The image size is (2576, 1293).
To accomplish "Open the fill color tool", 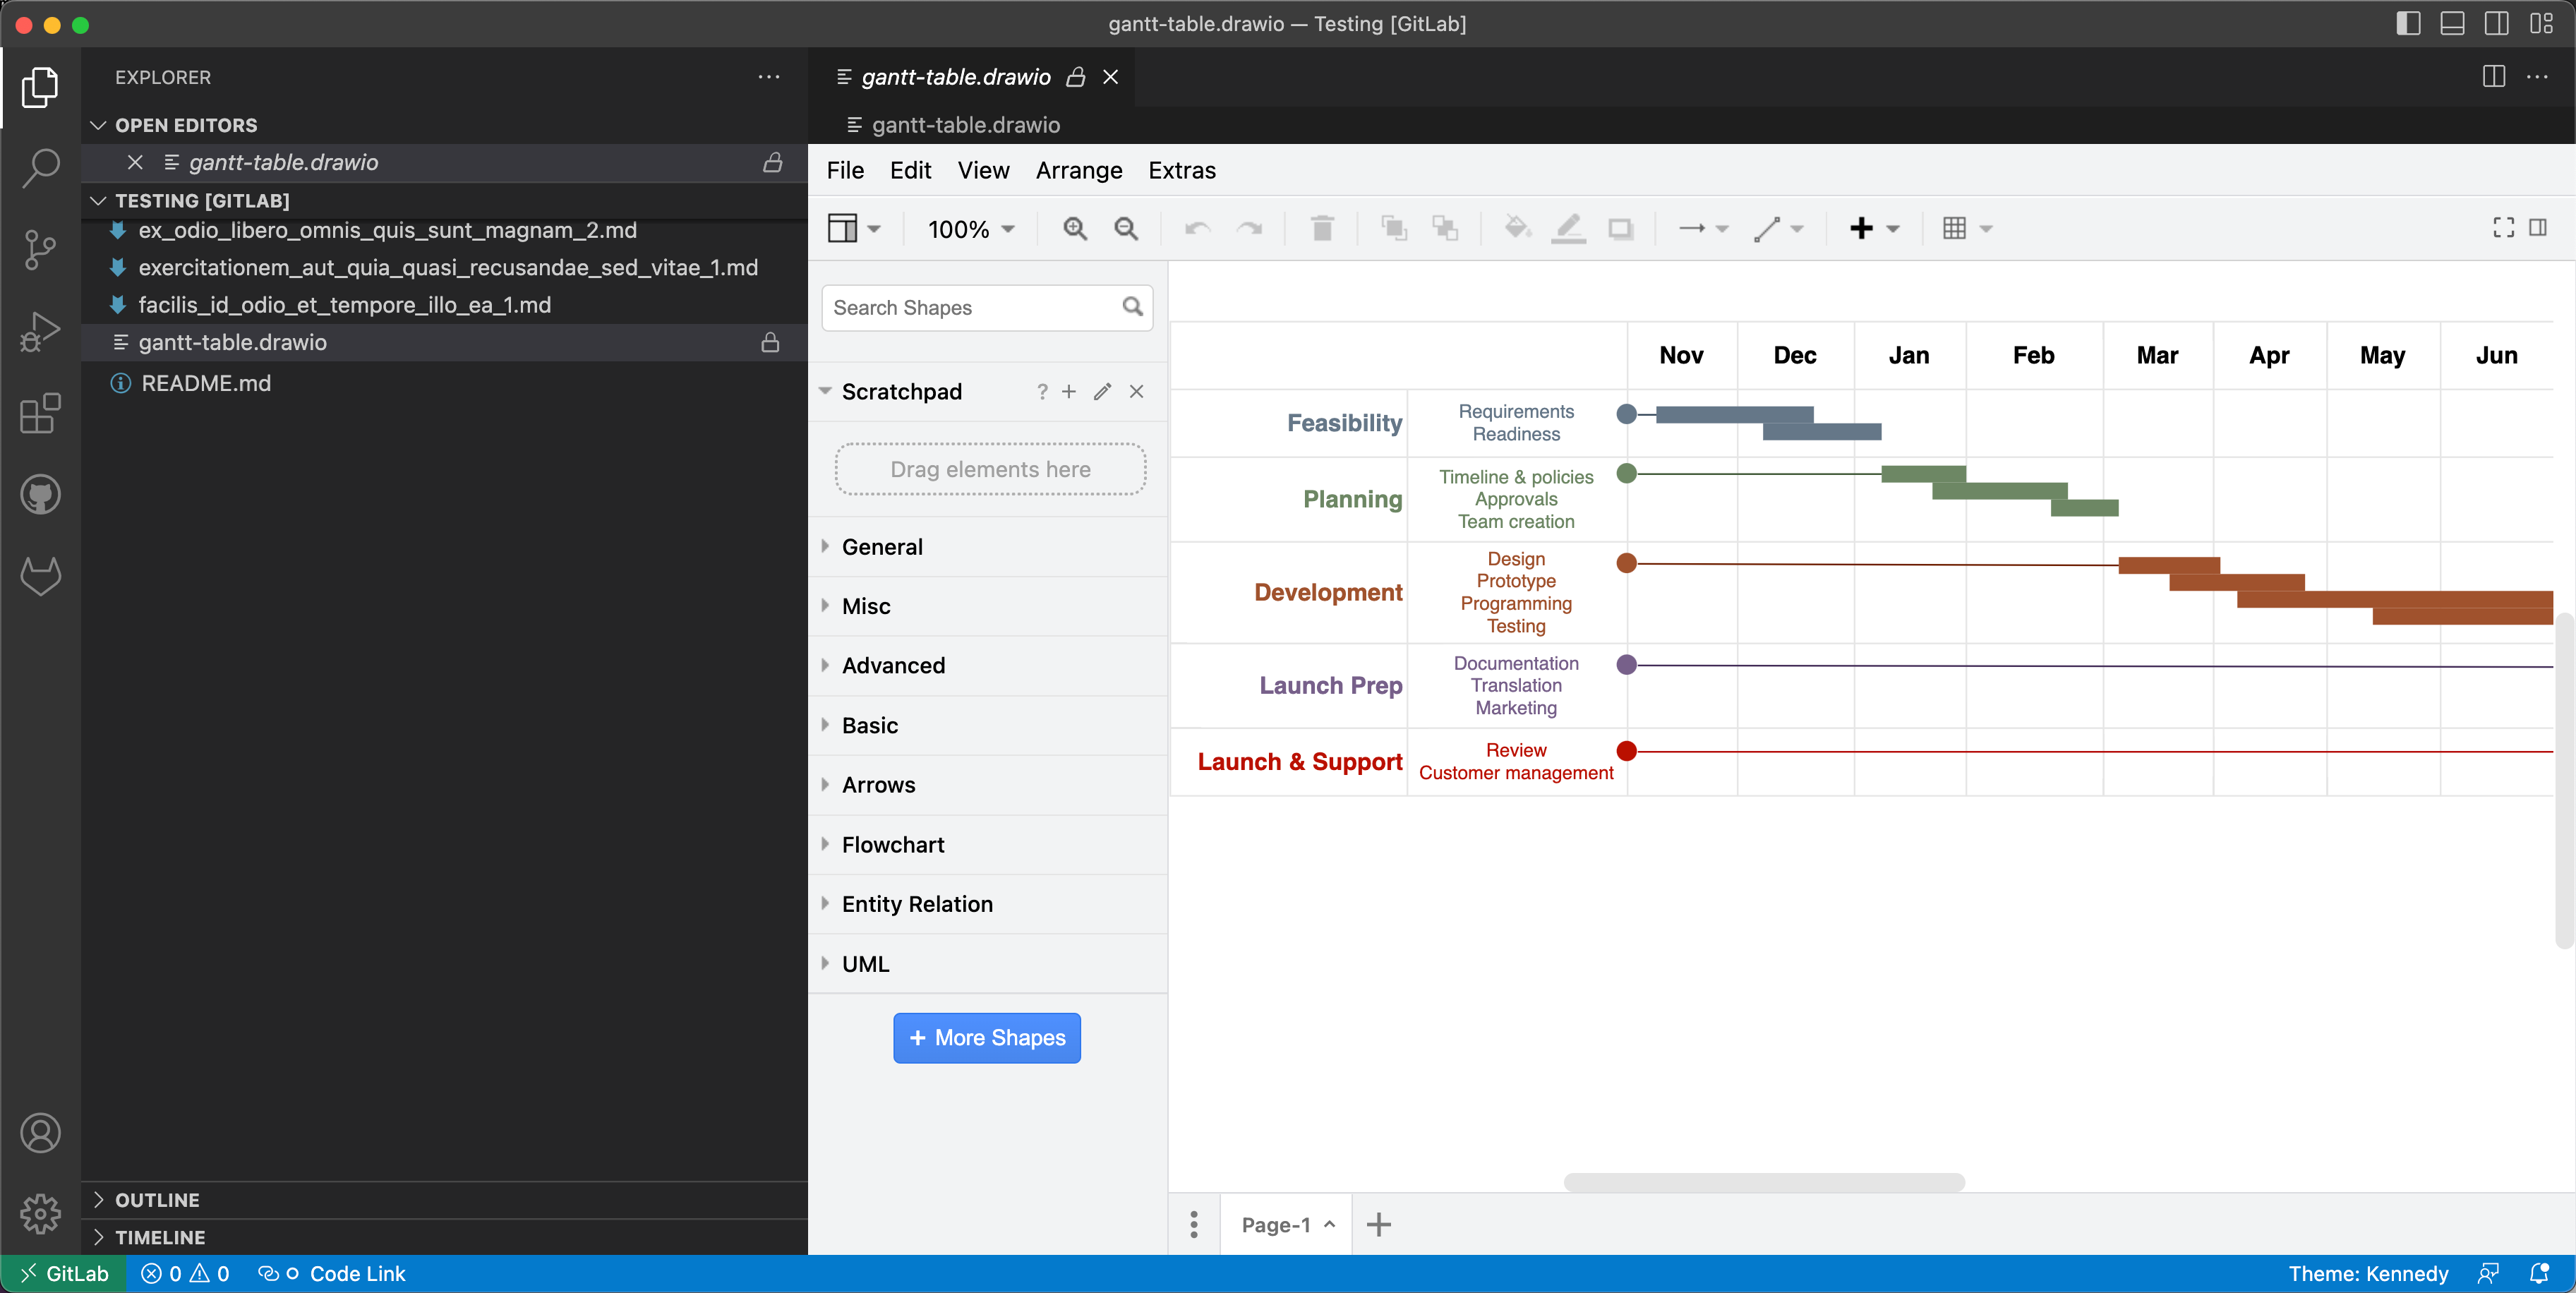I will pyautogui.click(x=1516, y=228).
